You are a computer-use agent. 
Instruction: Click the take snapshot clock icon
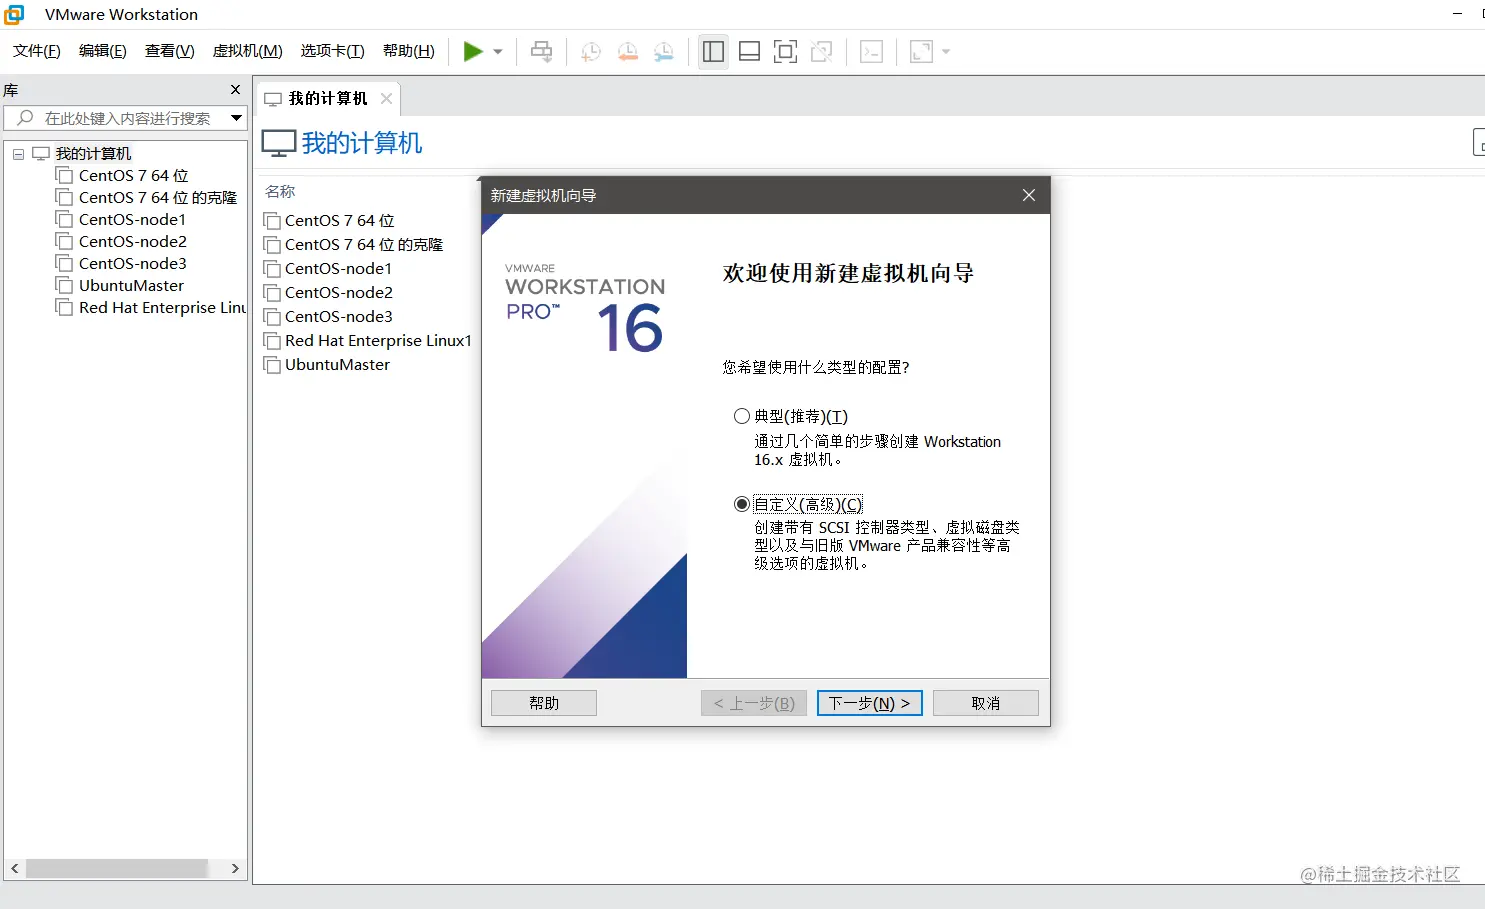pyautogui.click(x=591, y=51)
